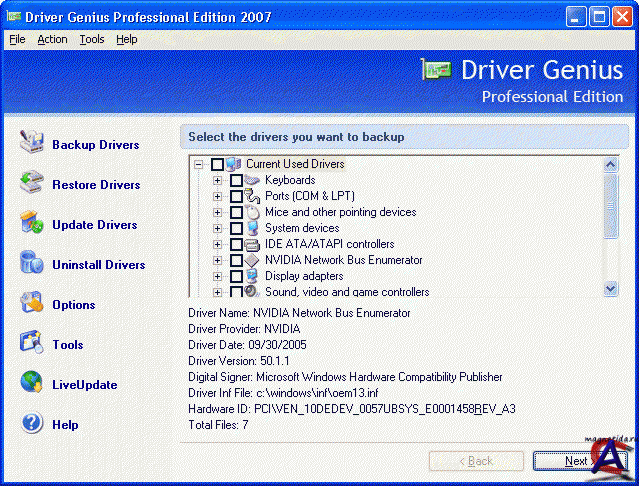Expand the Ports (COM & LPT) node
The height and width of the screenshot is (486, 639).
point(218,196)
